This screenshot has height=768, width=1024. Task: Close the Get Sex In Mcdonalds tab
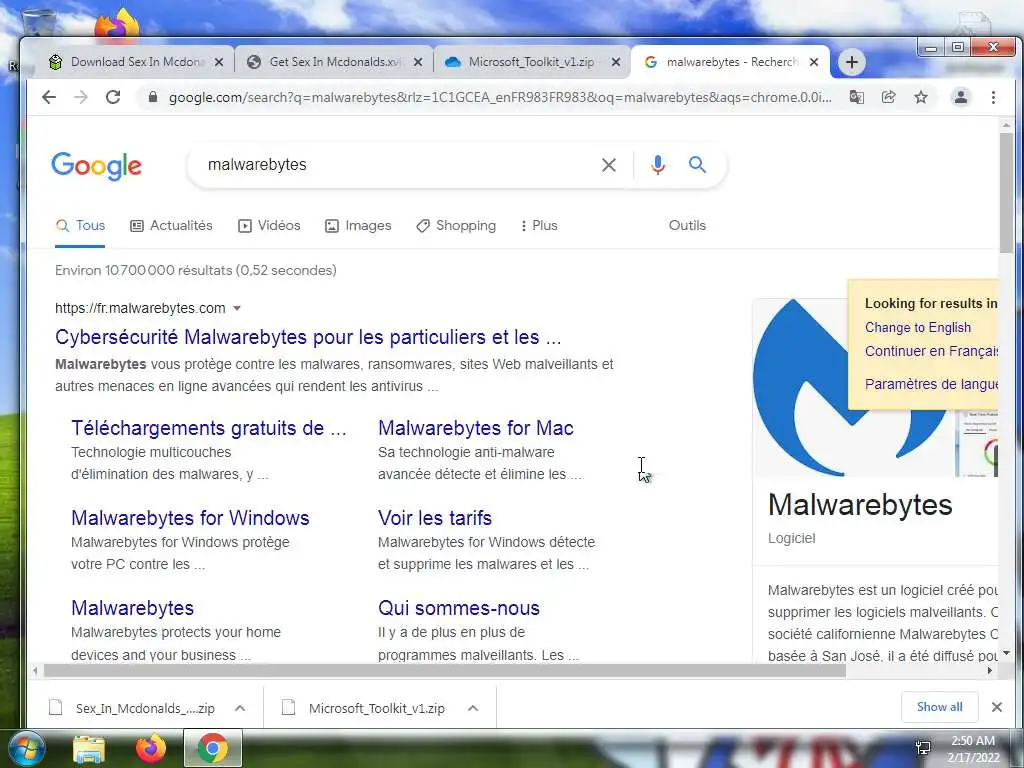pos(419,62)
